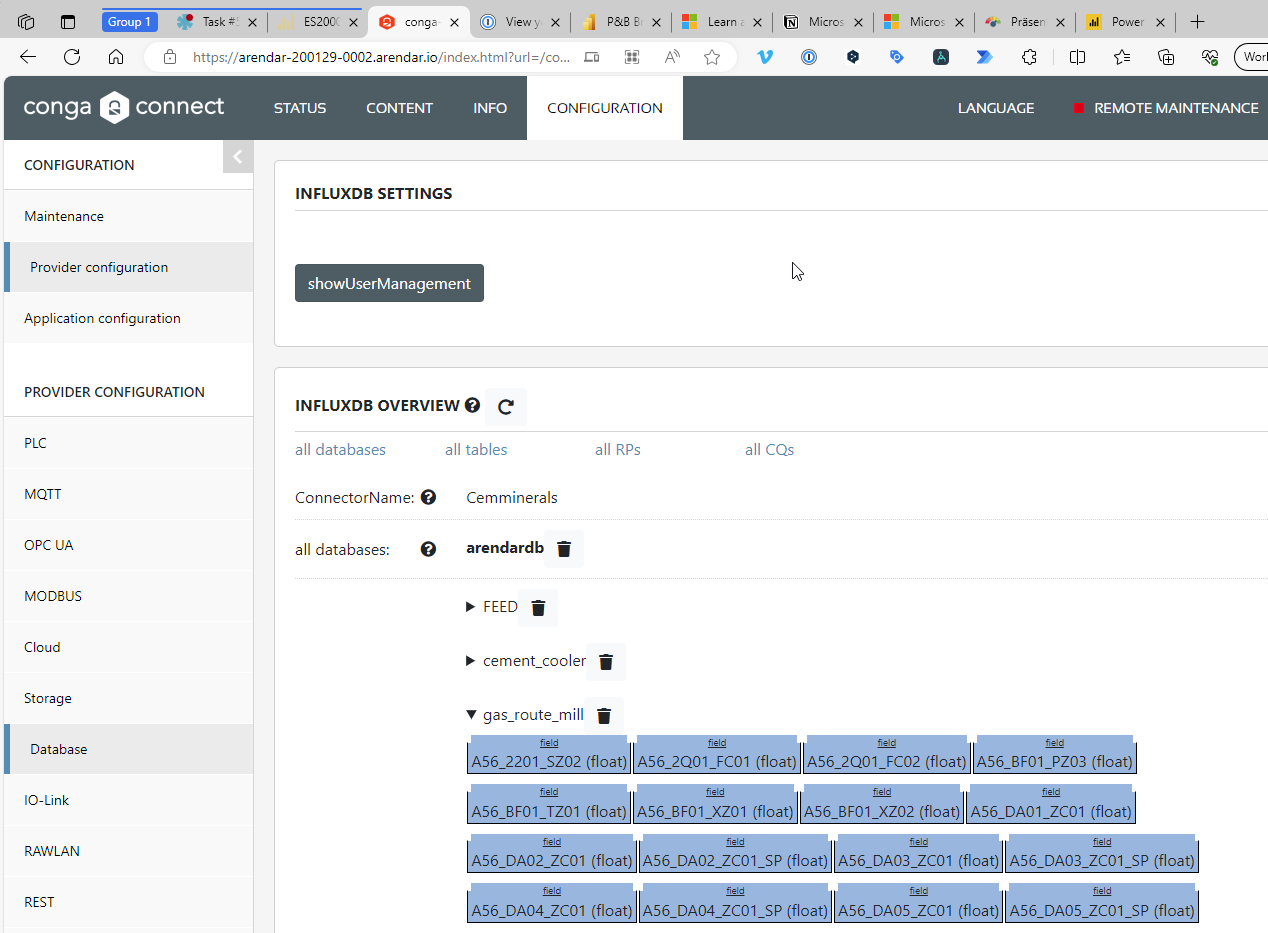Screen dimensions: 1268x933
Task: Open the MODBUS provider configuration
Action: (128, 596)
